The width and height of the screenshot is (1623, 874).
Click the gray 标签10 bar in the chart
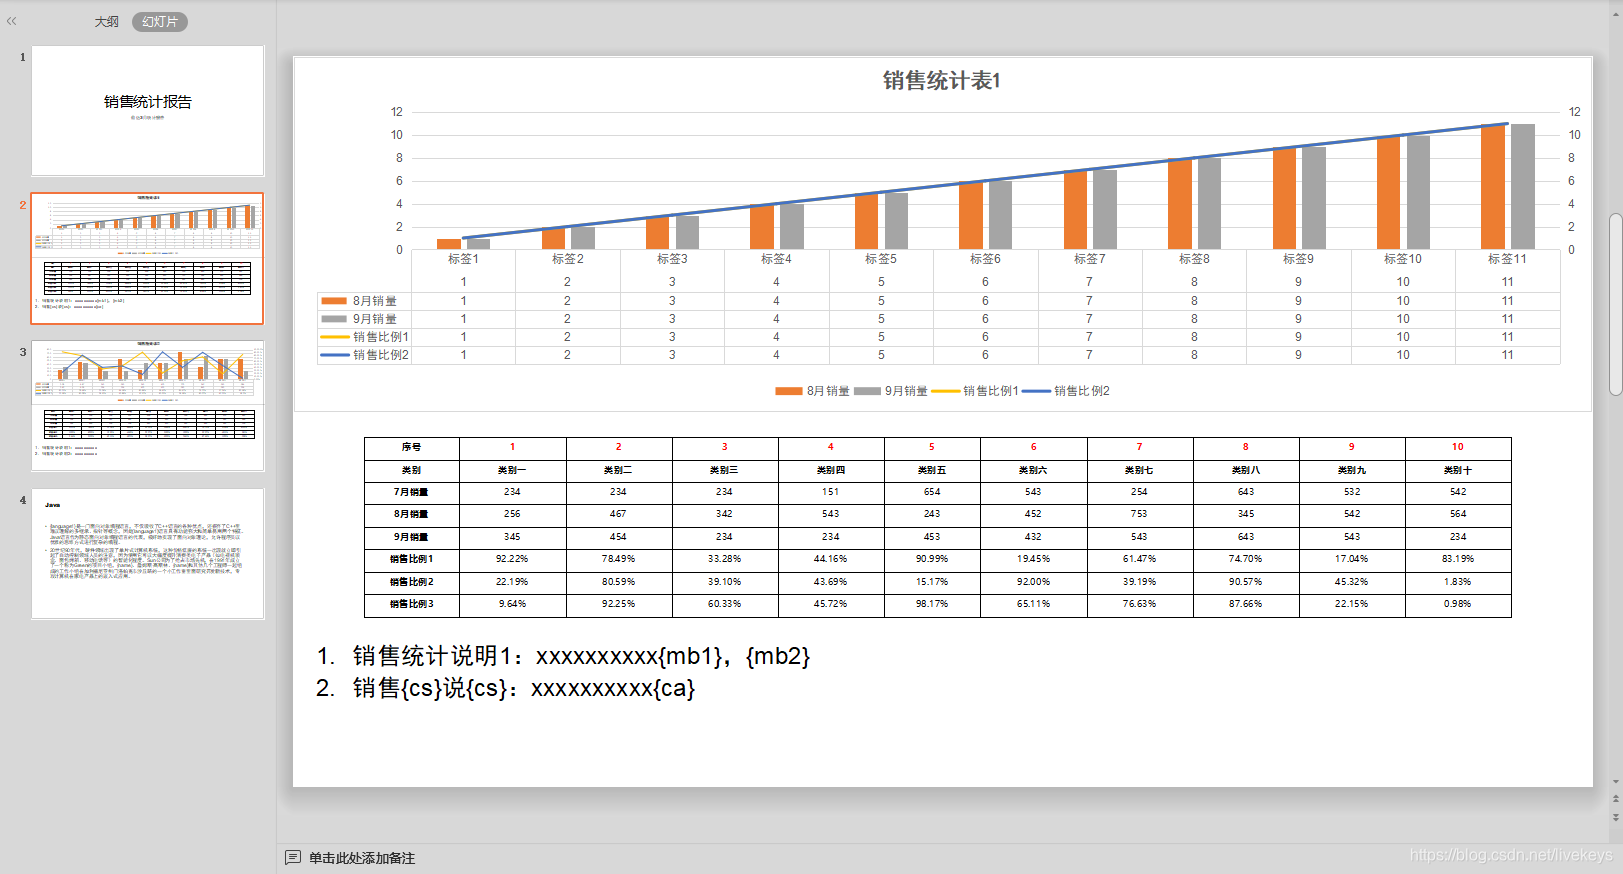tap(1418, 192)
